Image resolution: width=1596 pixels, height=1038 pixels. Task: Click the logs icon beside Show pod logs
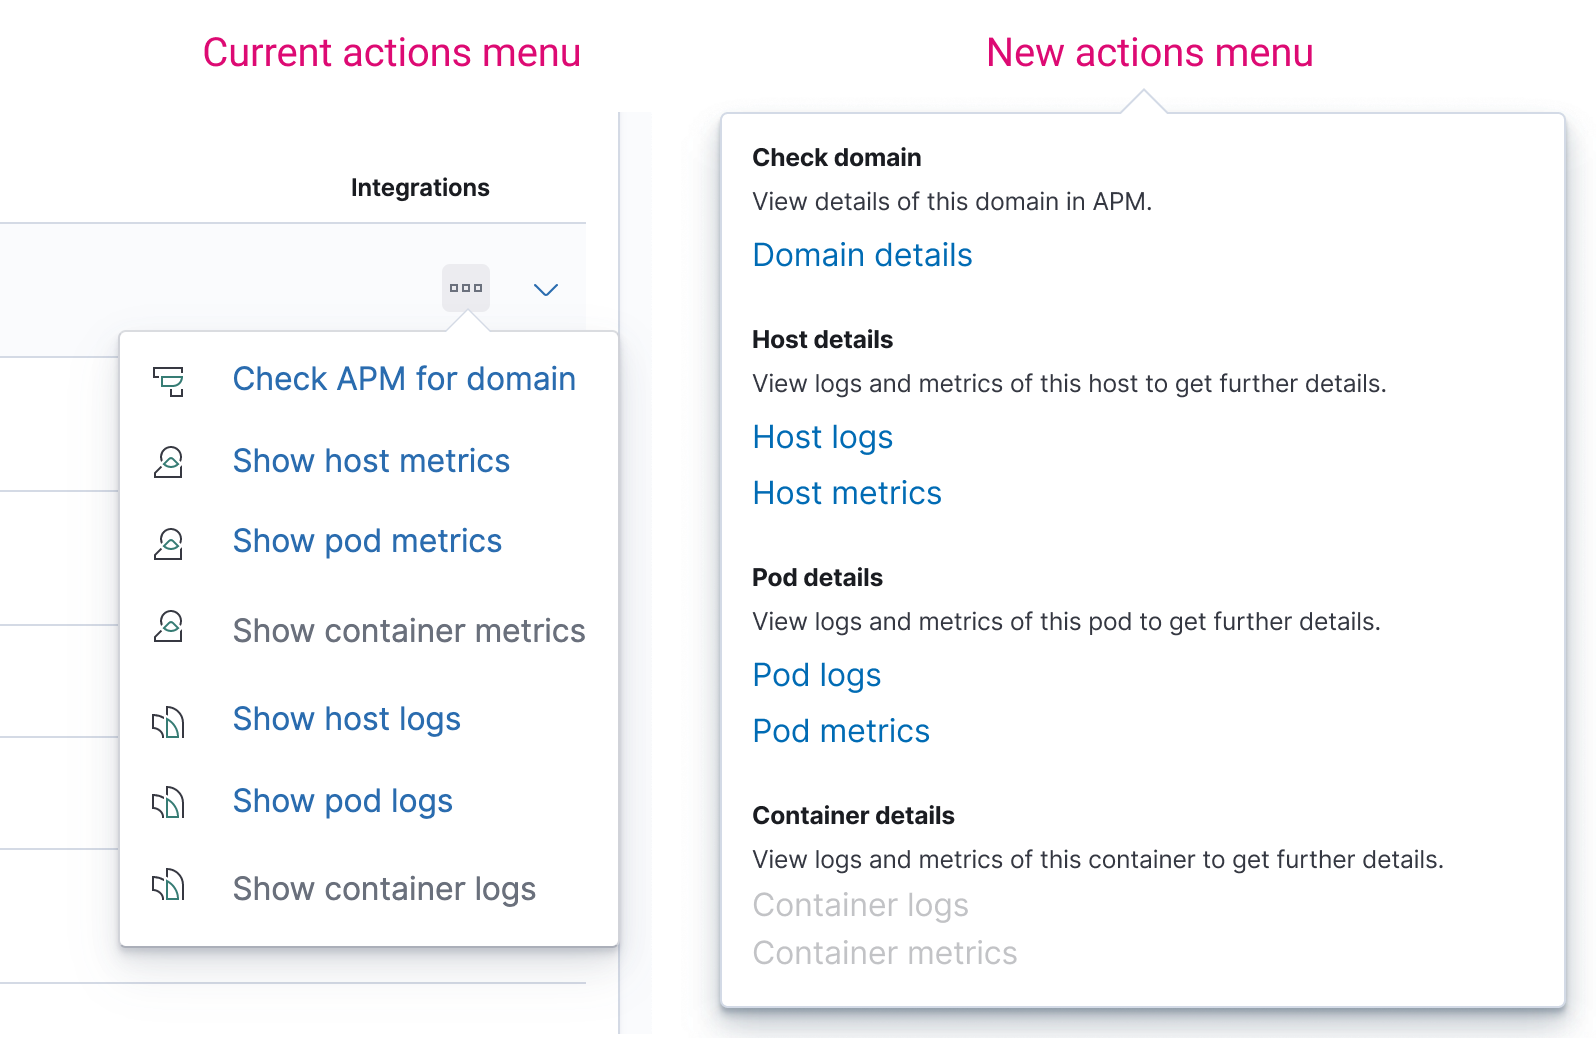[168, 802]
